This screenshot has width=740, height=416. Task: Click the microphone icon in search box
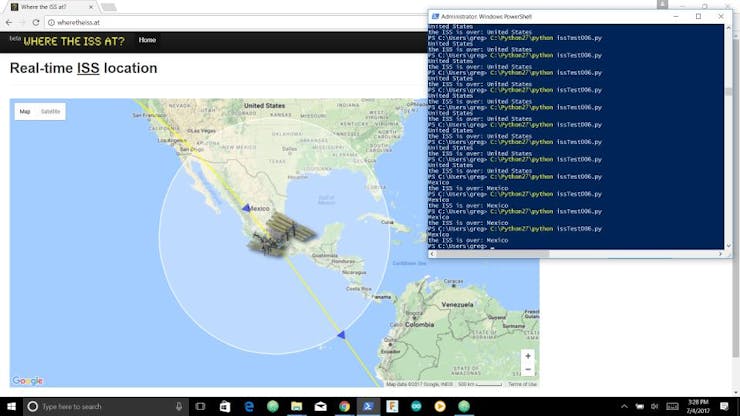coord(179,406)
